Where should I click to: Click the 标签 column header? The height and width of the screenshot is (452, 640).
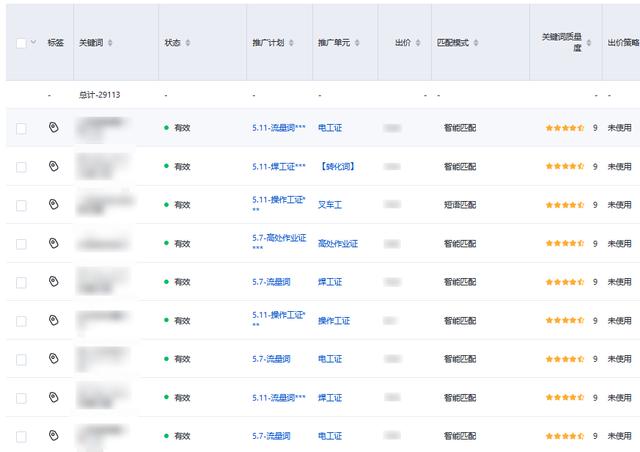click(56, 43)
